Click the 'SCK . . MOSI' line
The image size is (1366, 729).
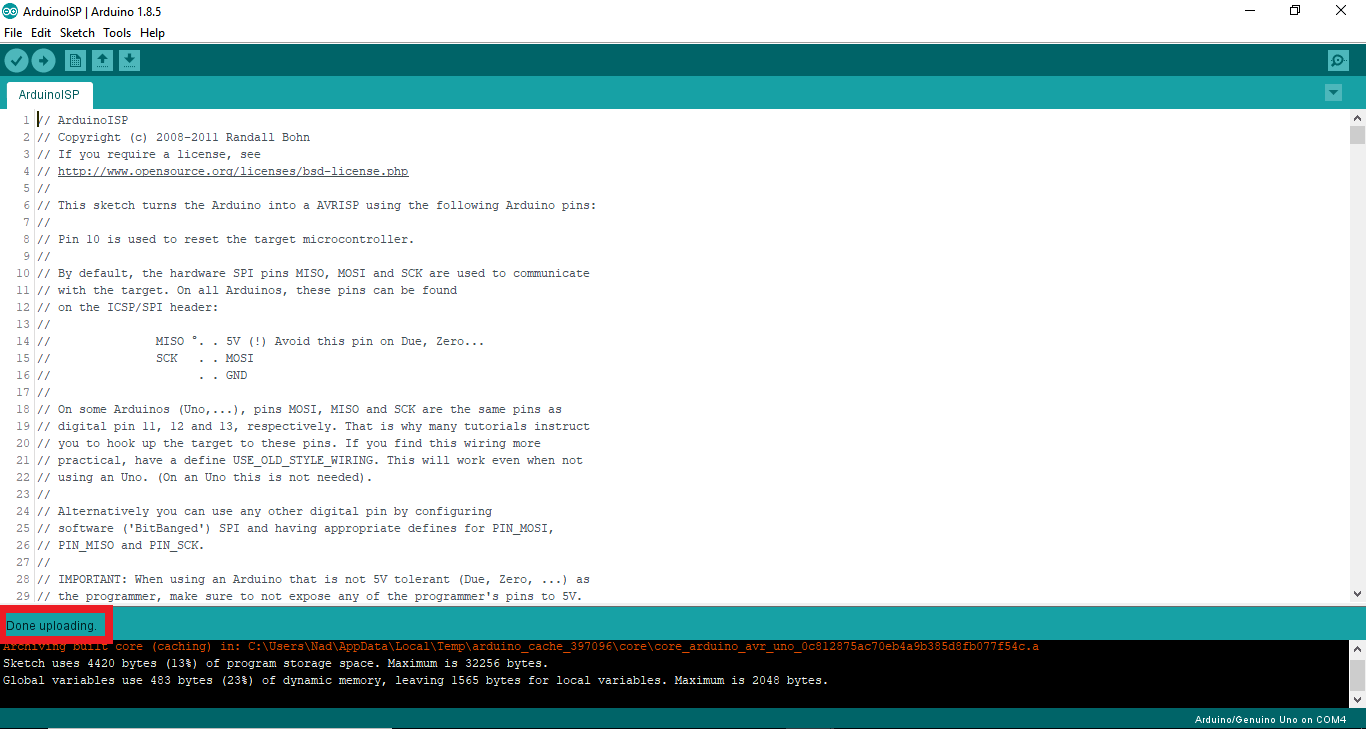click(145, 358)
